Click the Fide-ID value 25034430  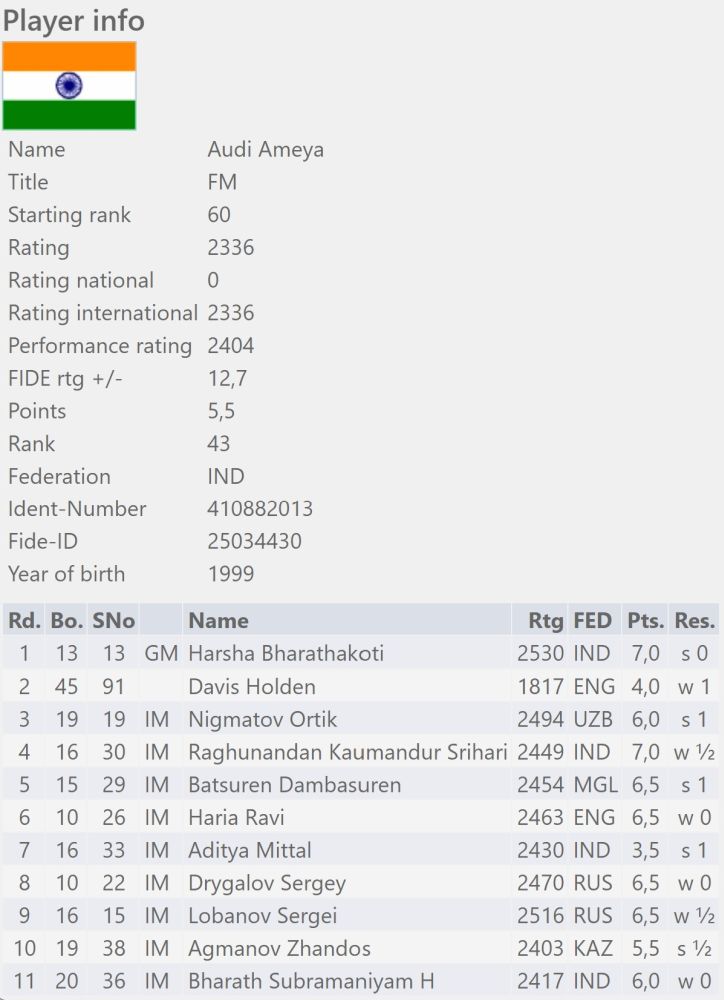(254, 542)
